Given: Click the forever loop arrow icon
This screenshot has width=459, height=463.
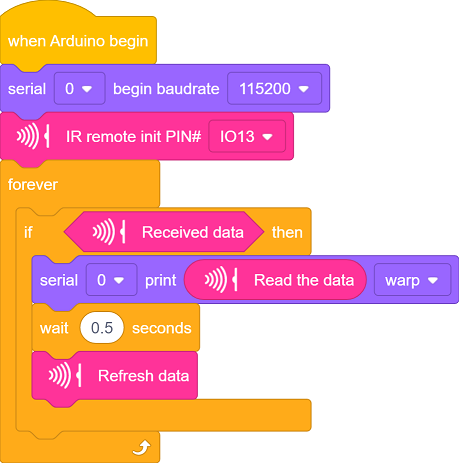Looking at the screenshot, I should click(142, 448).
